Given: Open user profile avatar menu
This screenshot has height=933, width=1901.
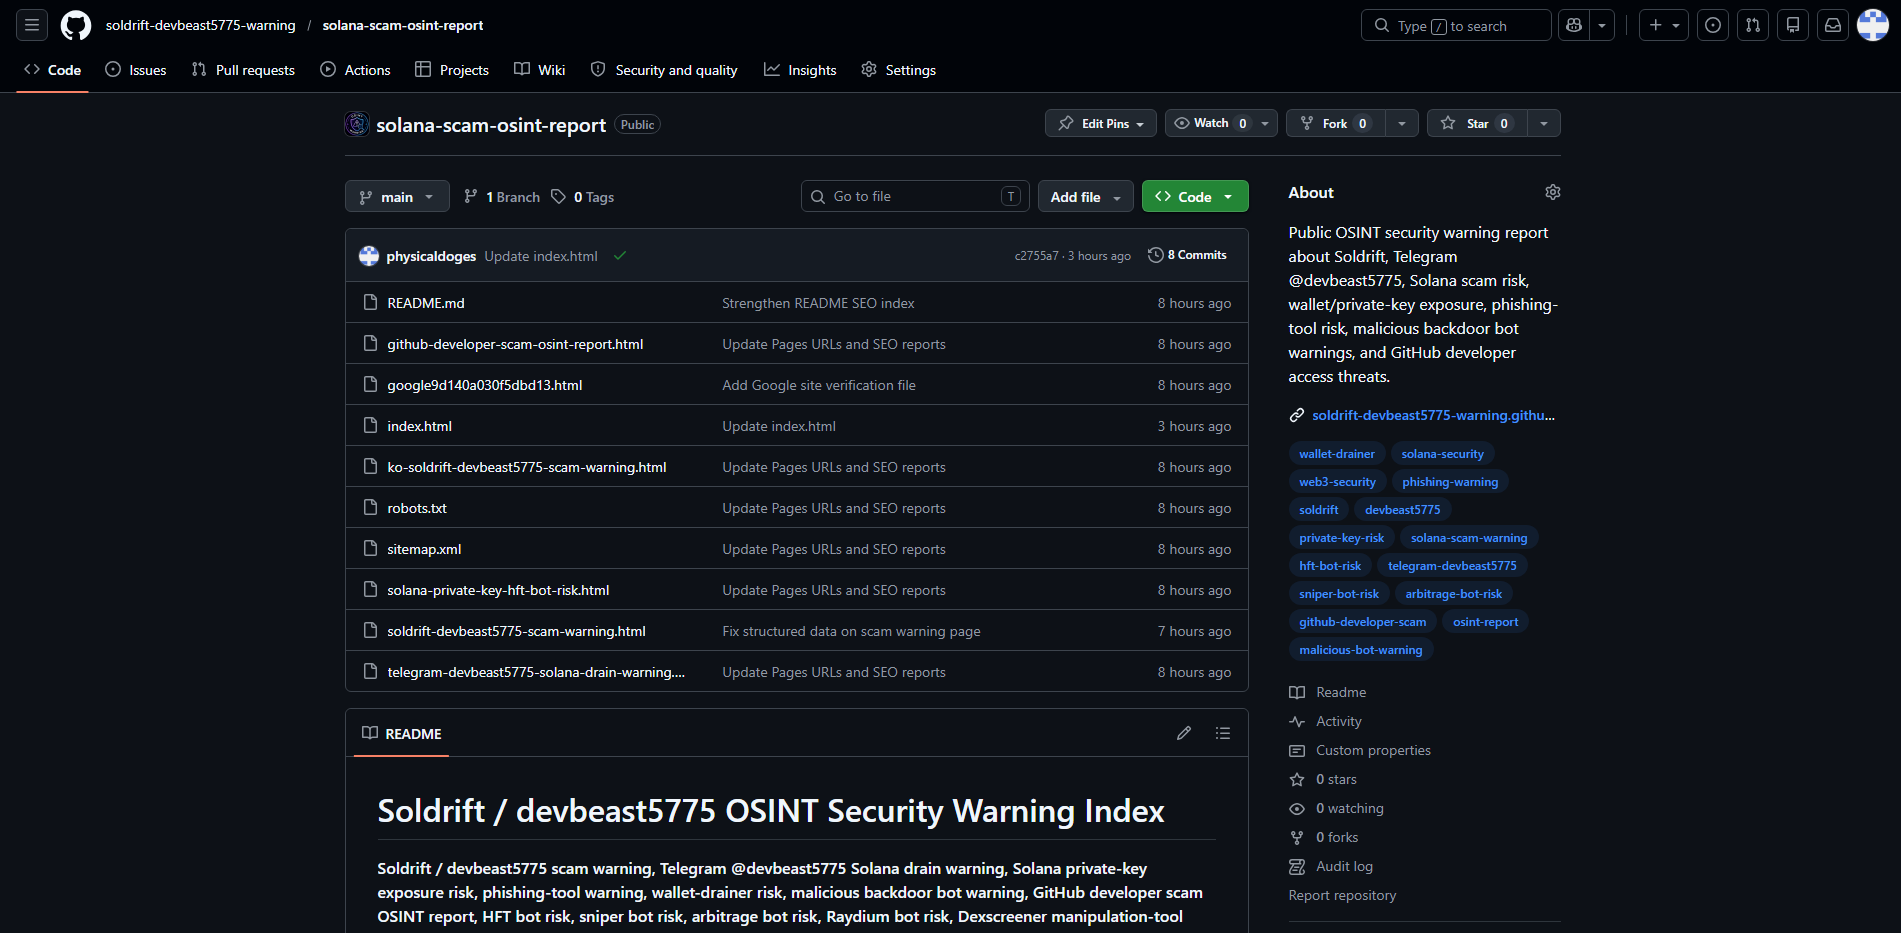Looking at the screenshot, I should click(x=1873, y=25).
